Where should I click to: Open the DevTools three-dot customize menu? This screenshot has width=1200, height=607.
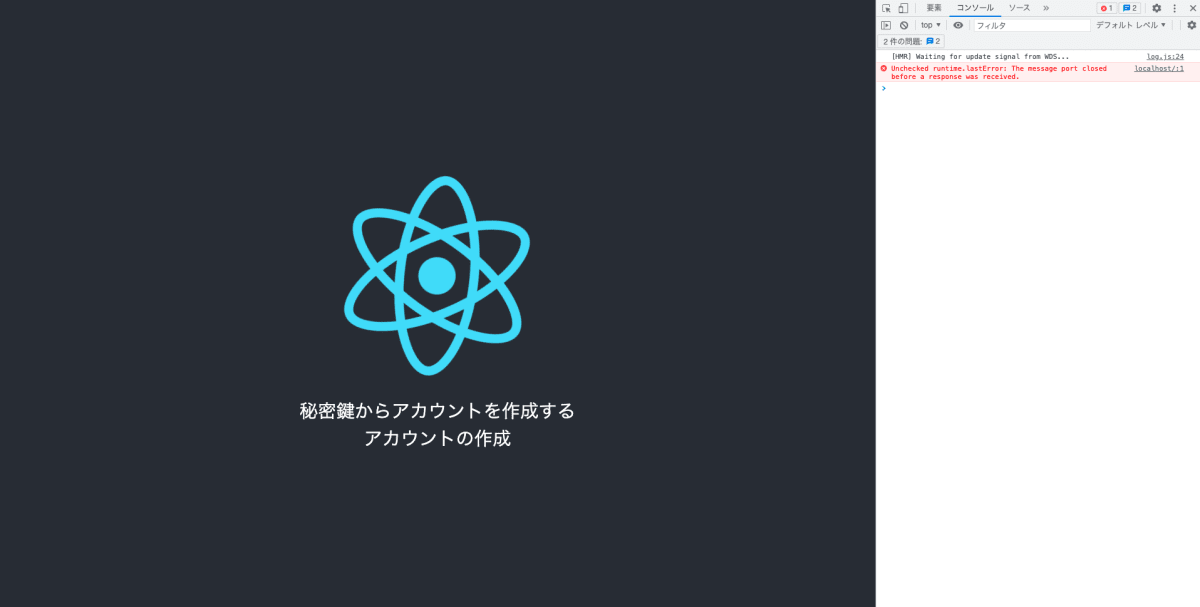click(x=1175, y=8)
